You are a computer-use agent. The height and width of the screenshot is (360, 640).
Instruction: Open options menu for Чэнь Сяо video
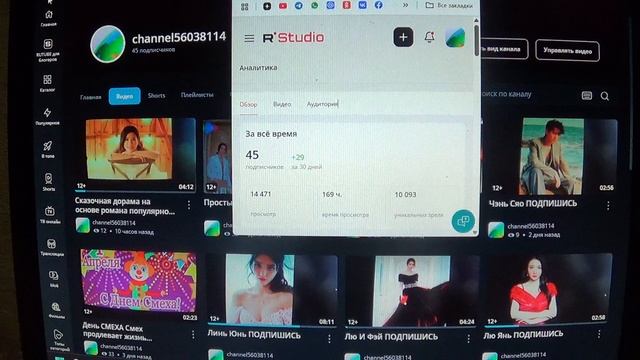click(x=608, y=206)
